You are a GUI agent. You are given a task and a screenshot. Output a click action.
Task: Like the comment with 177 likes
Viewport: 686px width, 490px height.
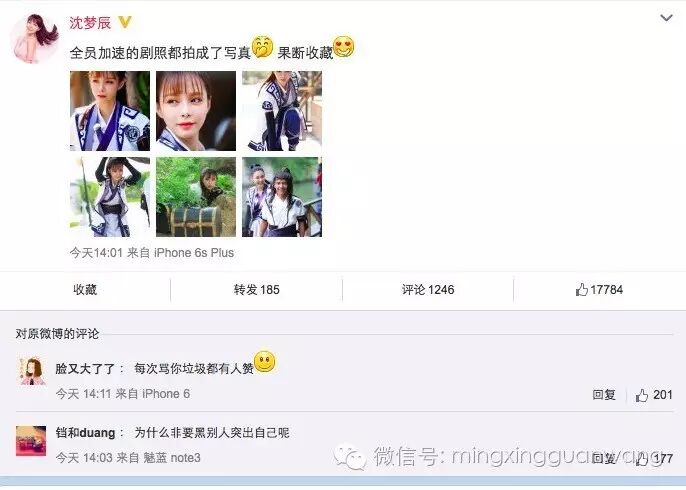654,458
